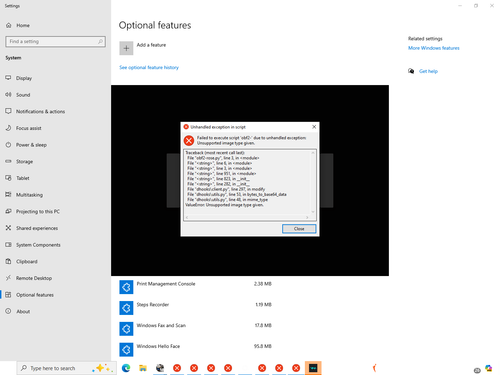Viewport: 500px width, 375px height.
Task: Click traceback row with line 951
Action: coord(221,174)
